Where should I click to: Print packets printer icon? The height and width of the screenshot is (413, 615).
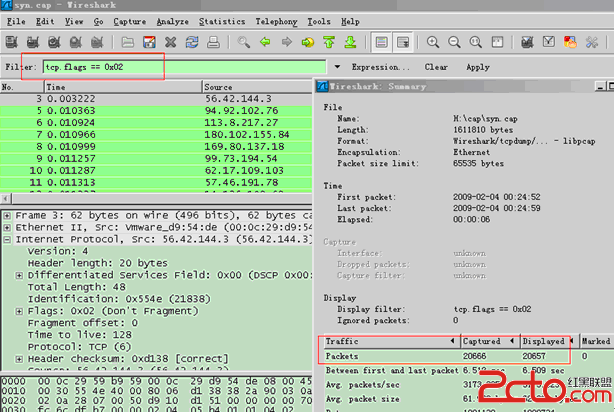213,42
